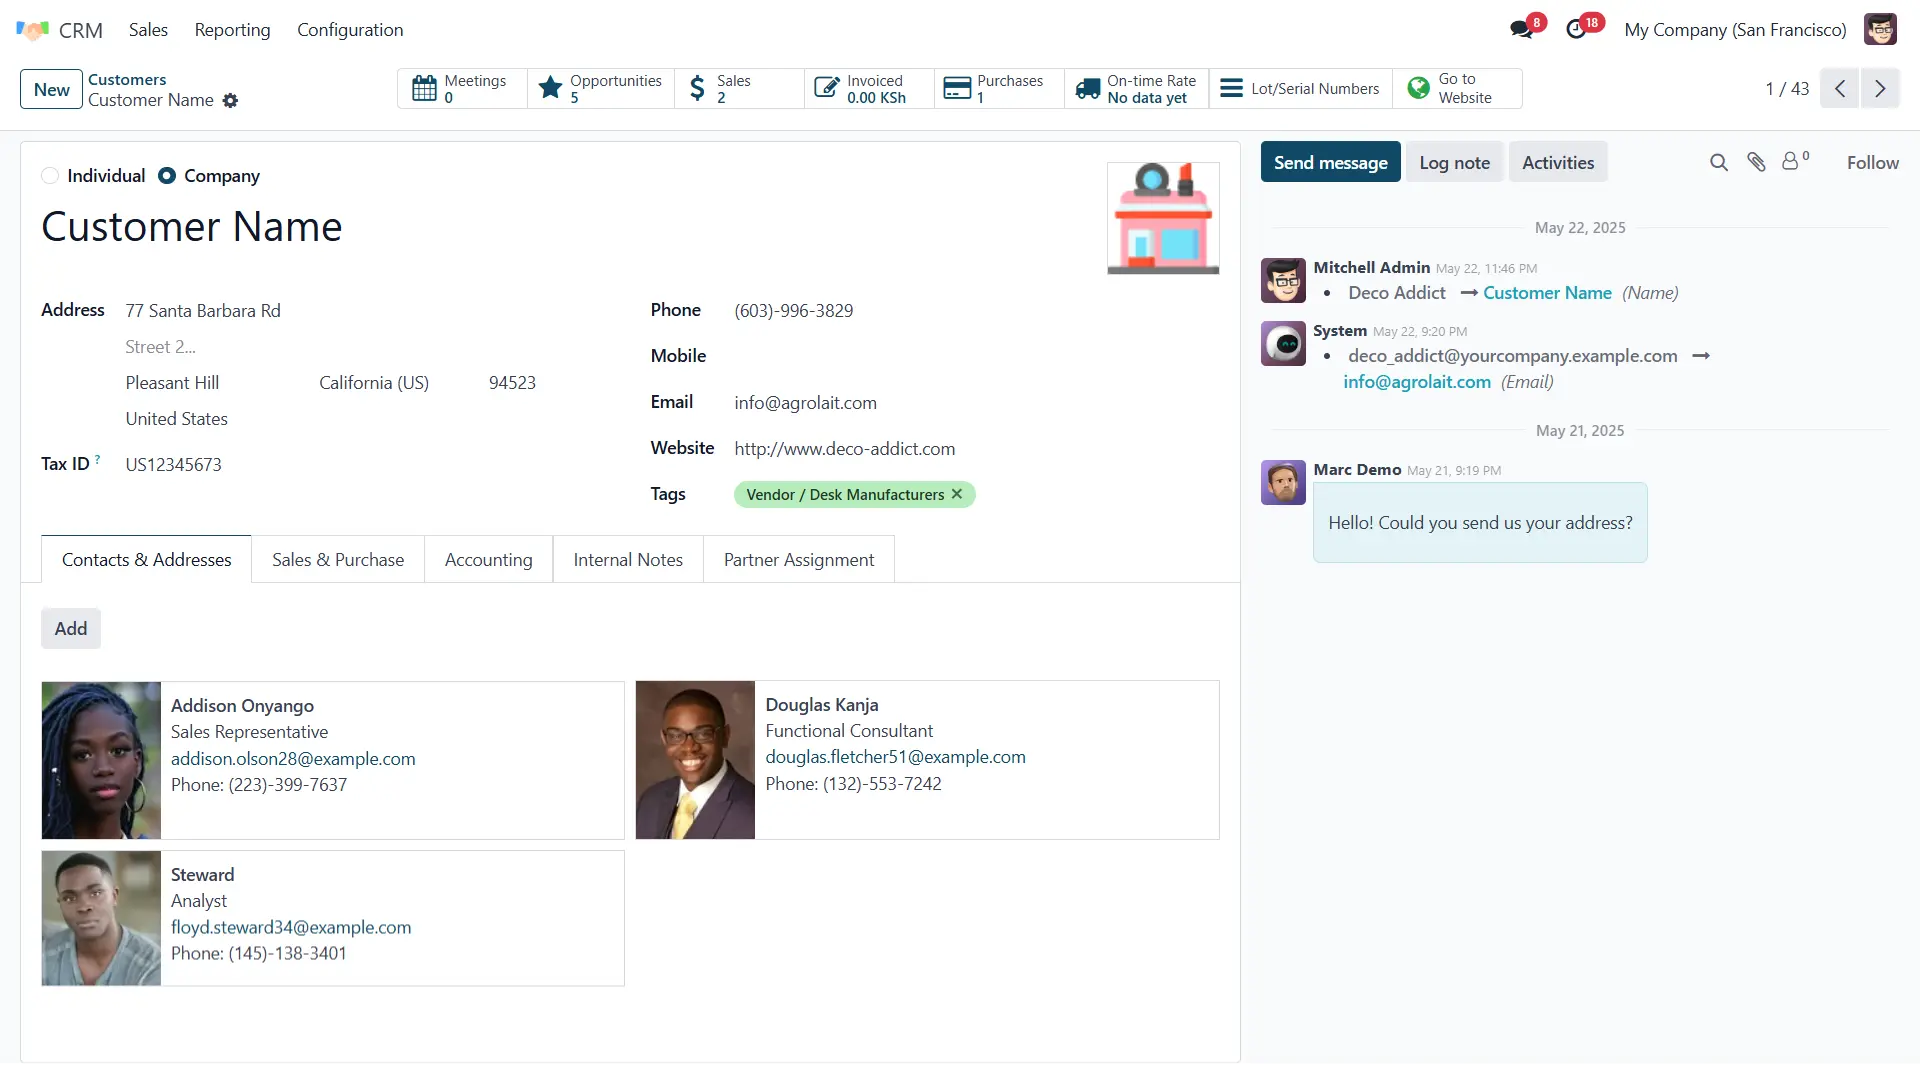Open the activities clock icon

pyautogui.click(x=1577, y=30)
